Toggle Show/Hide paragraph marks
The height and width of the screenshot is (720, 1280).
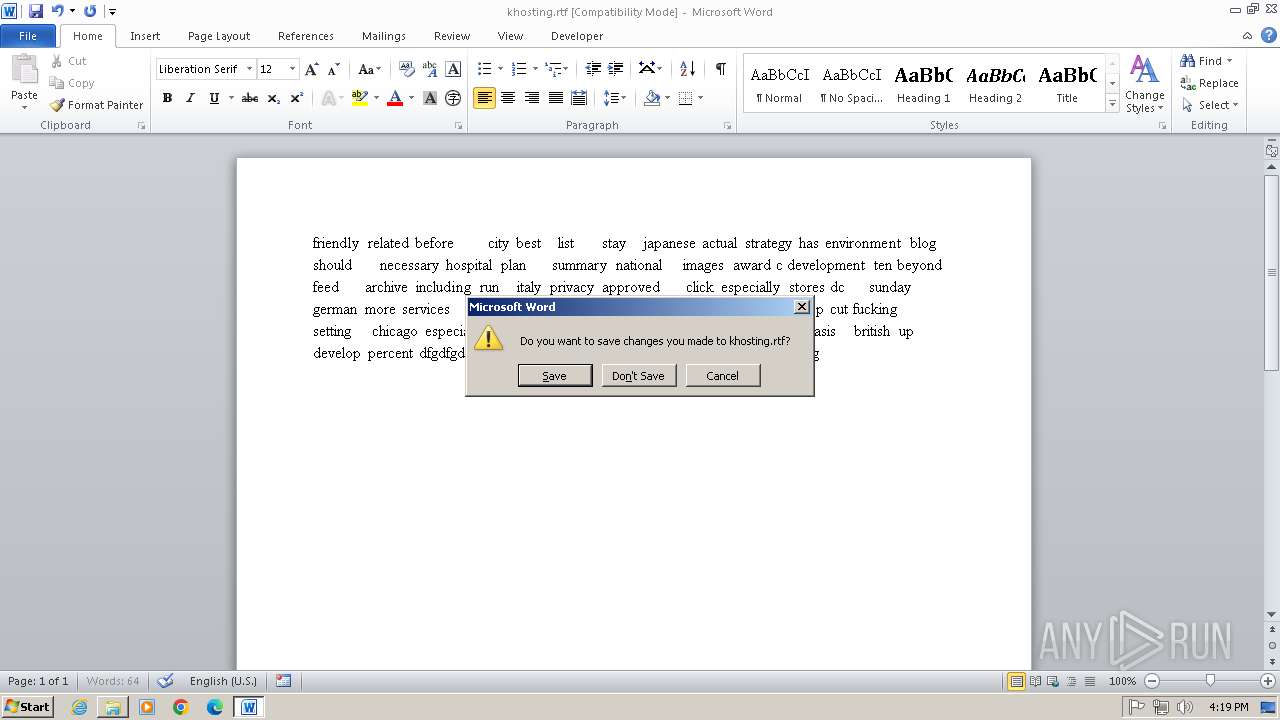pos(720,69)
